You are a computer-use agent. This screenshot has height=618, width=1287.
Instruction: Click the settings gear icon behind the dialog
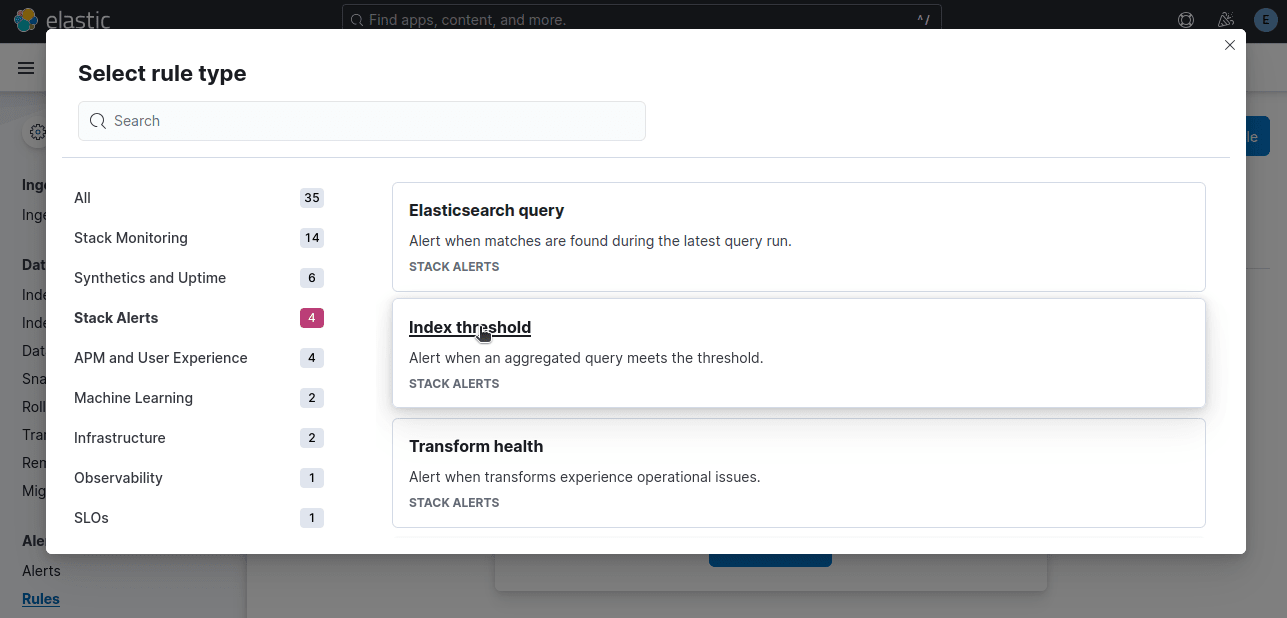pos(37,132)
